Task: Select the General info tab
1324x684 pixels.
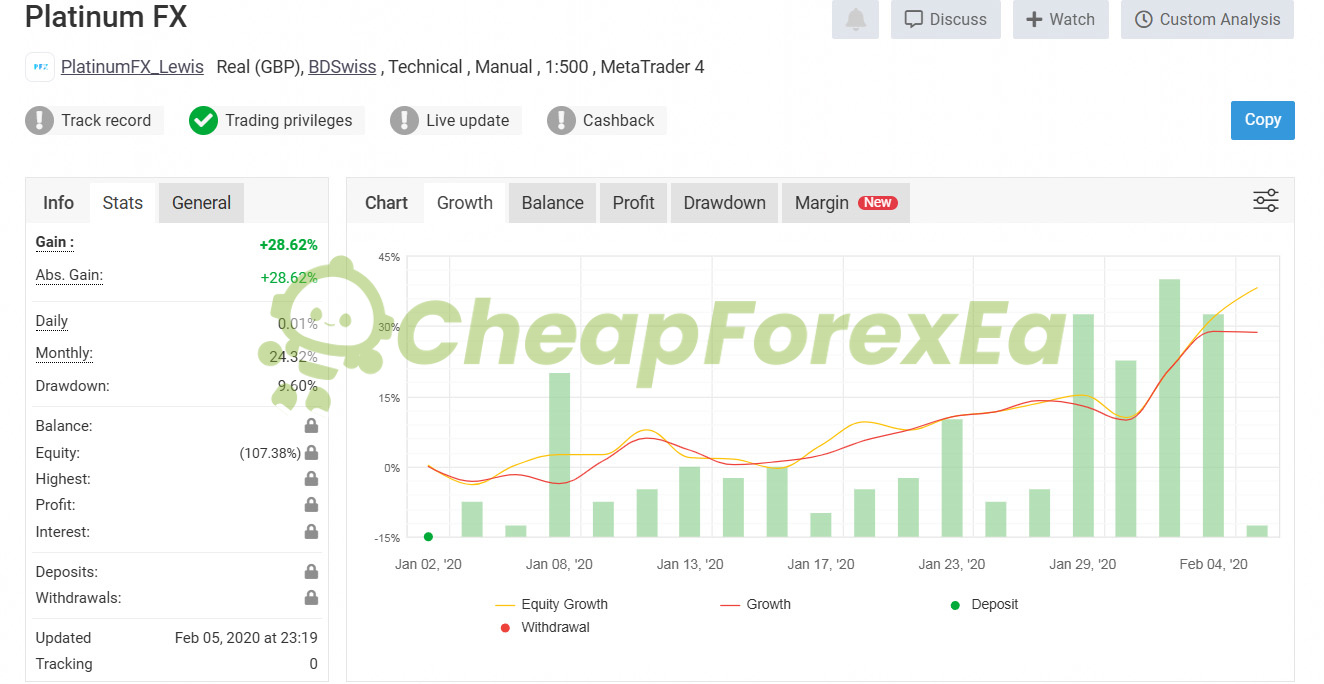Action: pyautogui.click(x=201, y=203)
